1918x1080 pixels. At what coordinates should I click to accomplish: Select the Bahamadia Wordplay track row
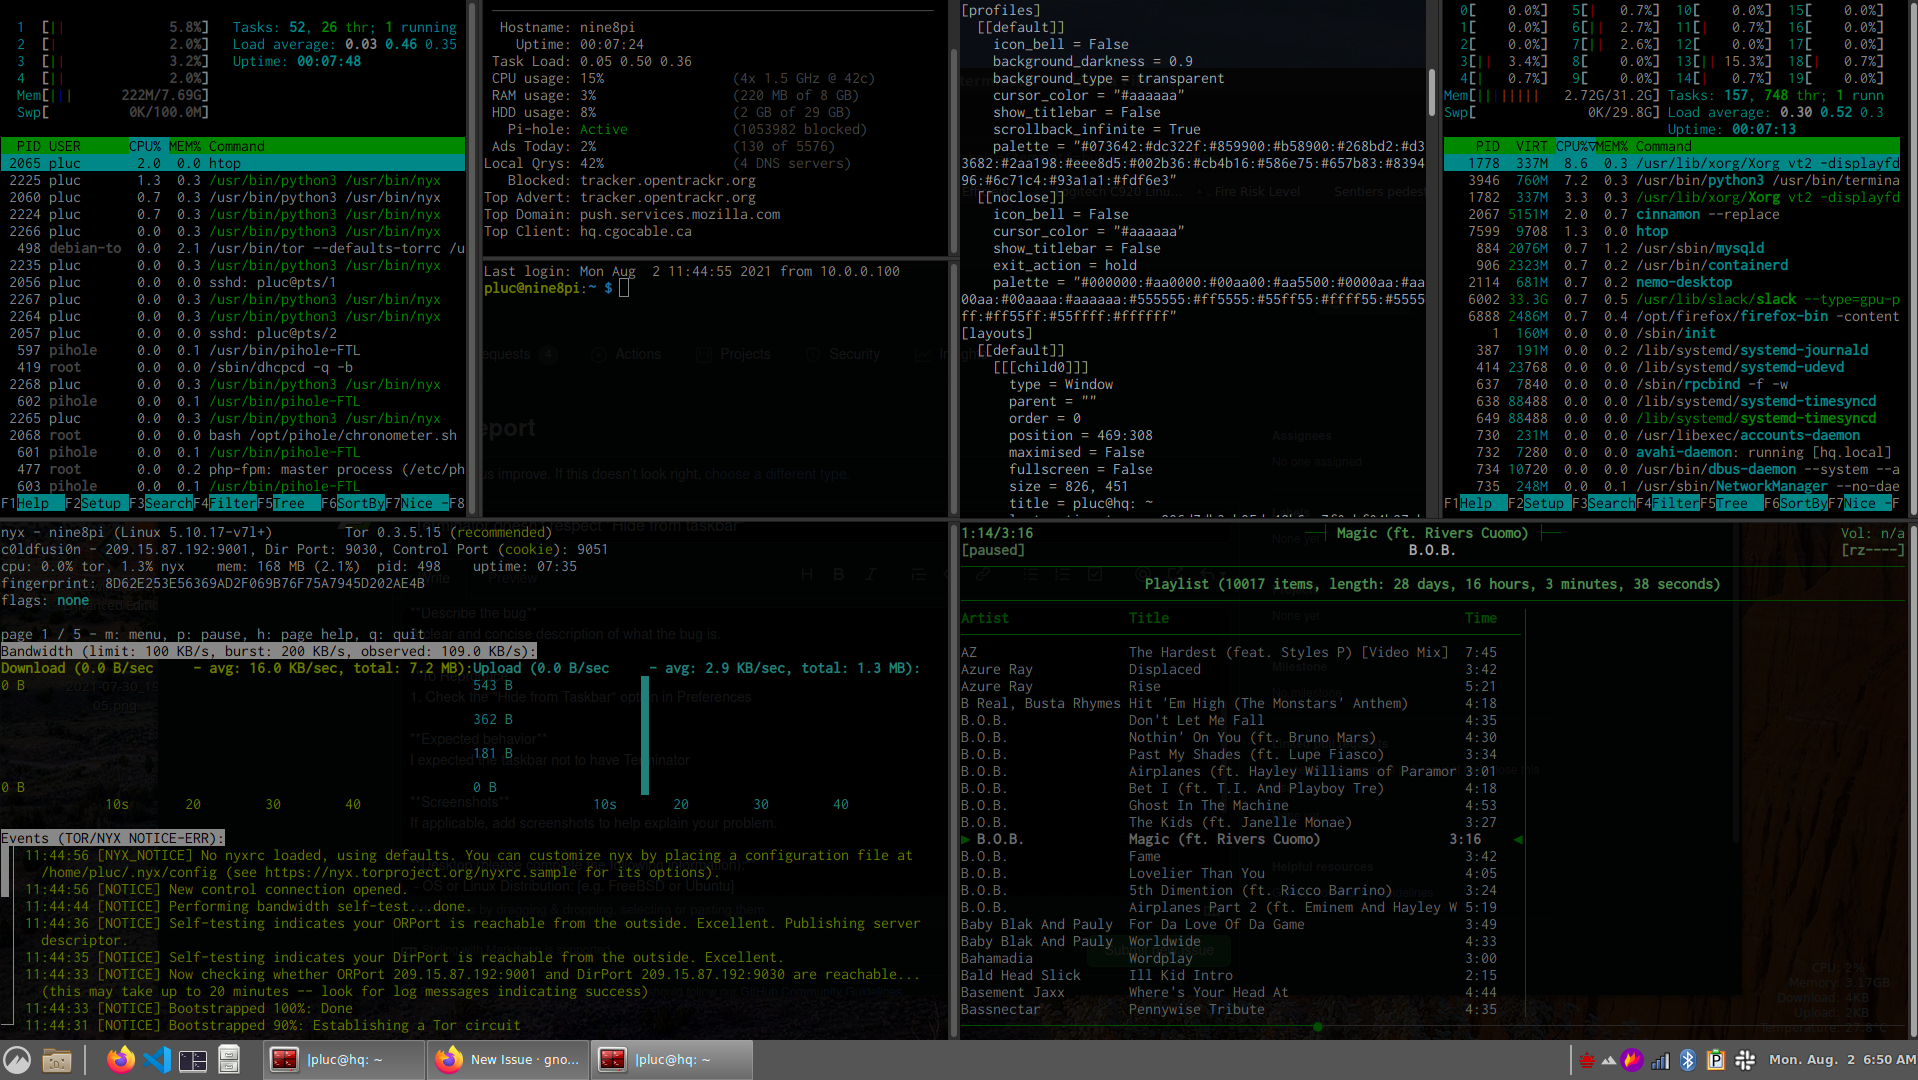(x=1241, y=958)
